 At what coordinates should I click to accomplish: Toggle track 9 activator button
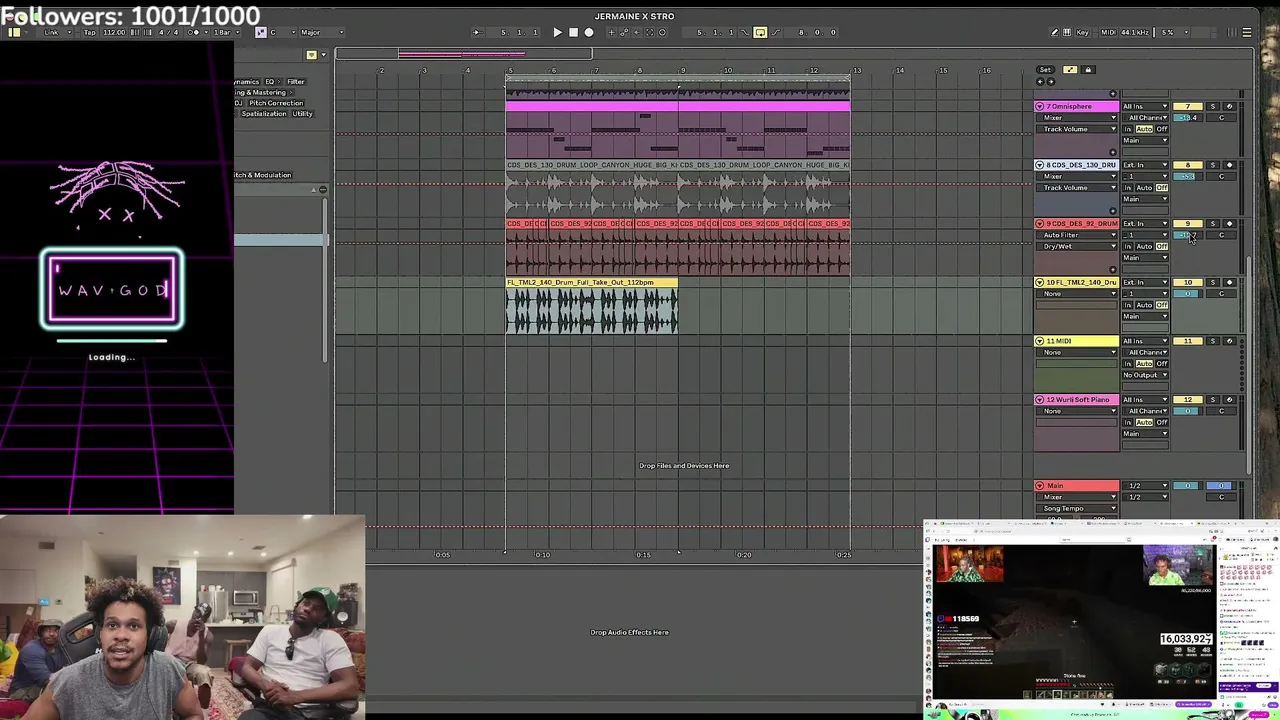click(x=1188, y=223)
